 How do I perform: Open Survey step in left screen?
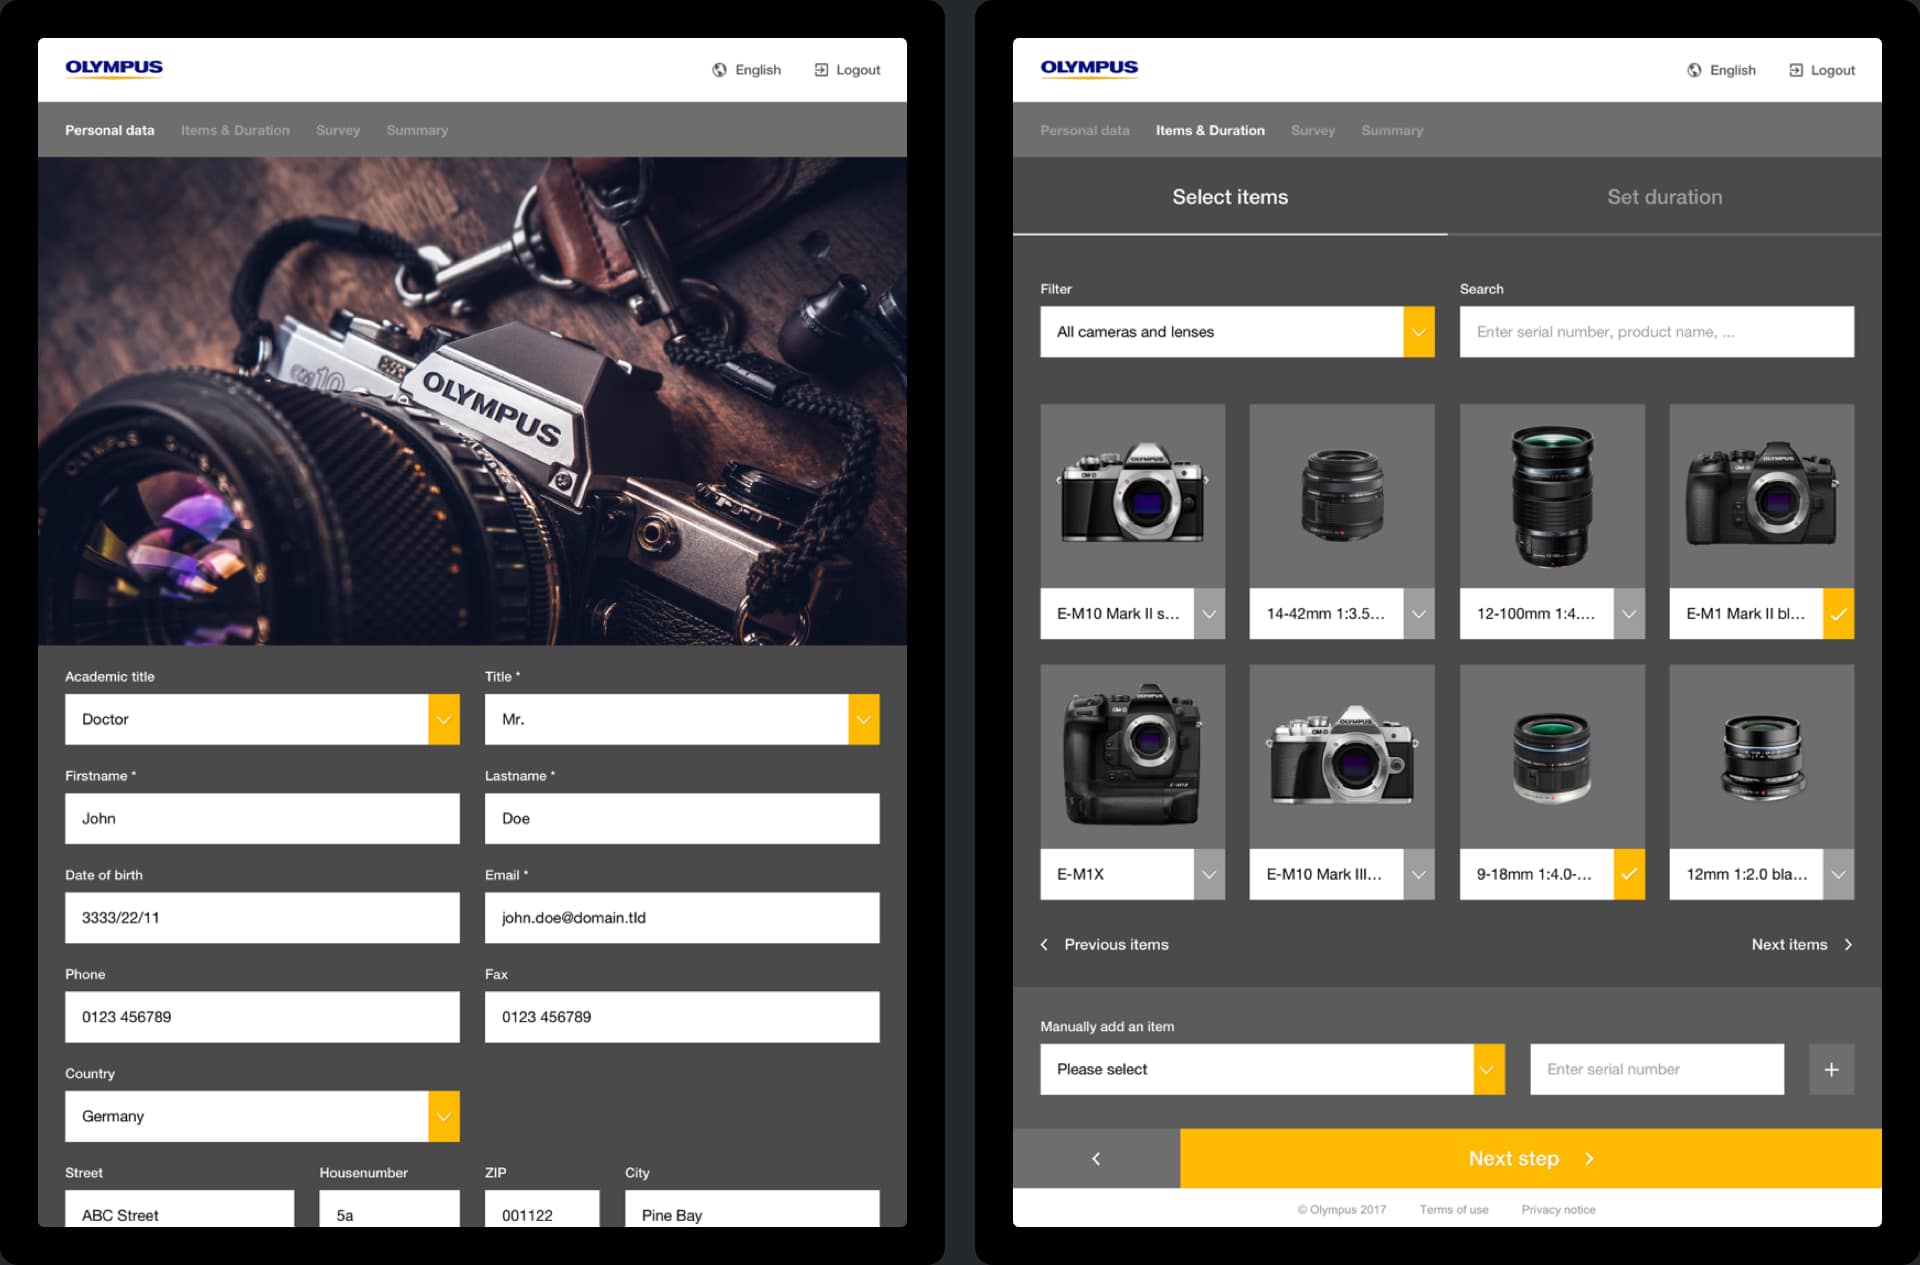(x=338, y=130)
